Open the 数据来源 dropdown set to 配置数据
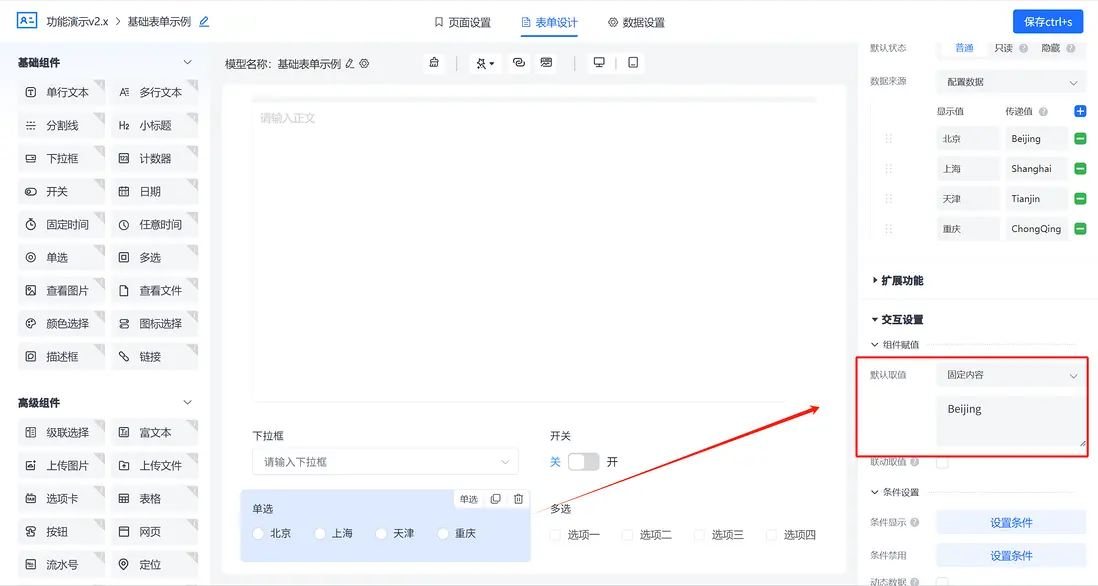 (1009, 81)
